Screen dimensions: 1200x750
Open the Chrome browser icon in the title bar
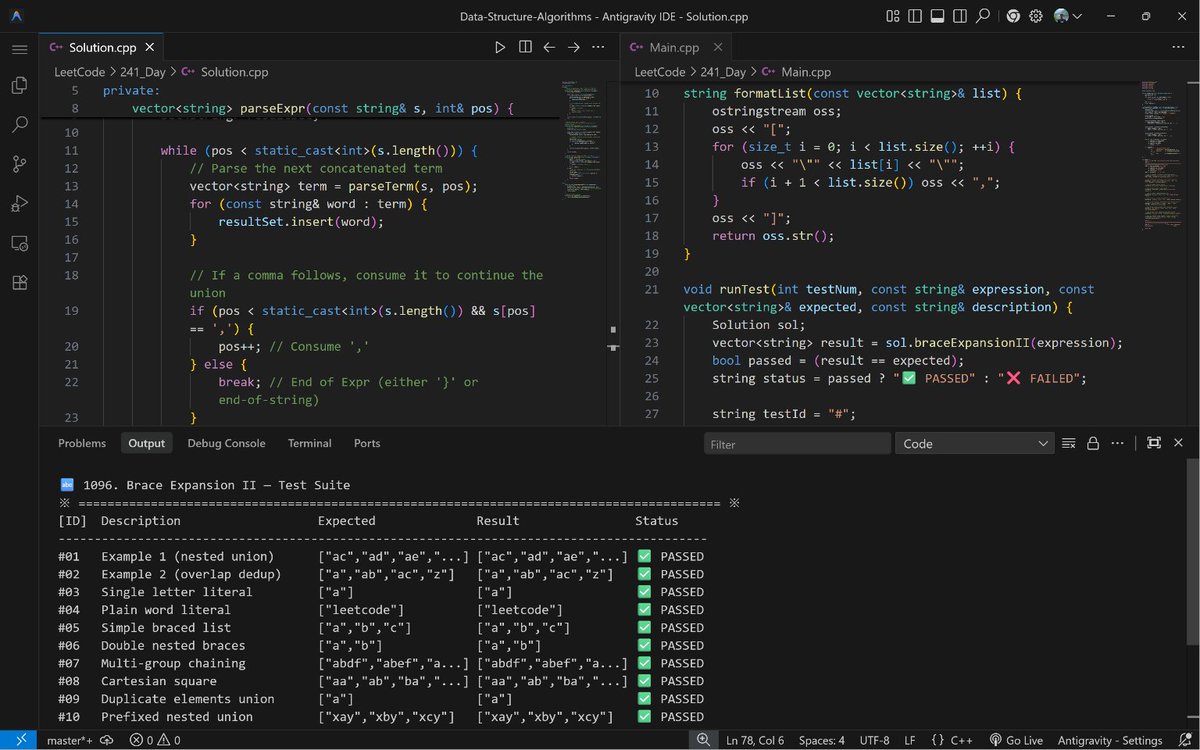click(1013, 16)
